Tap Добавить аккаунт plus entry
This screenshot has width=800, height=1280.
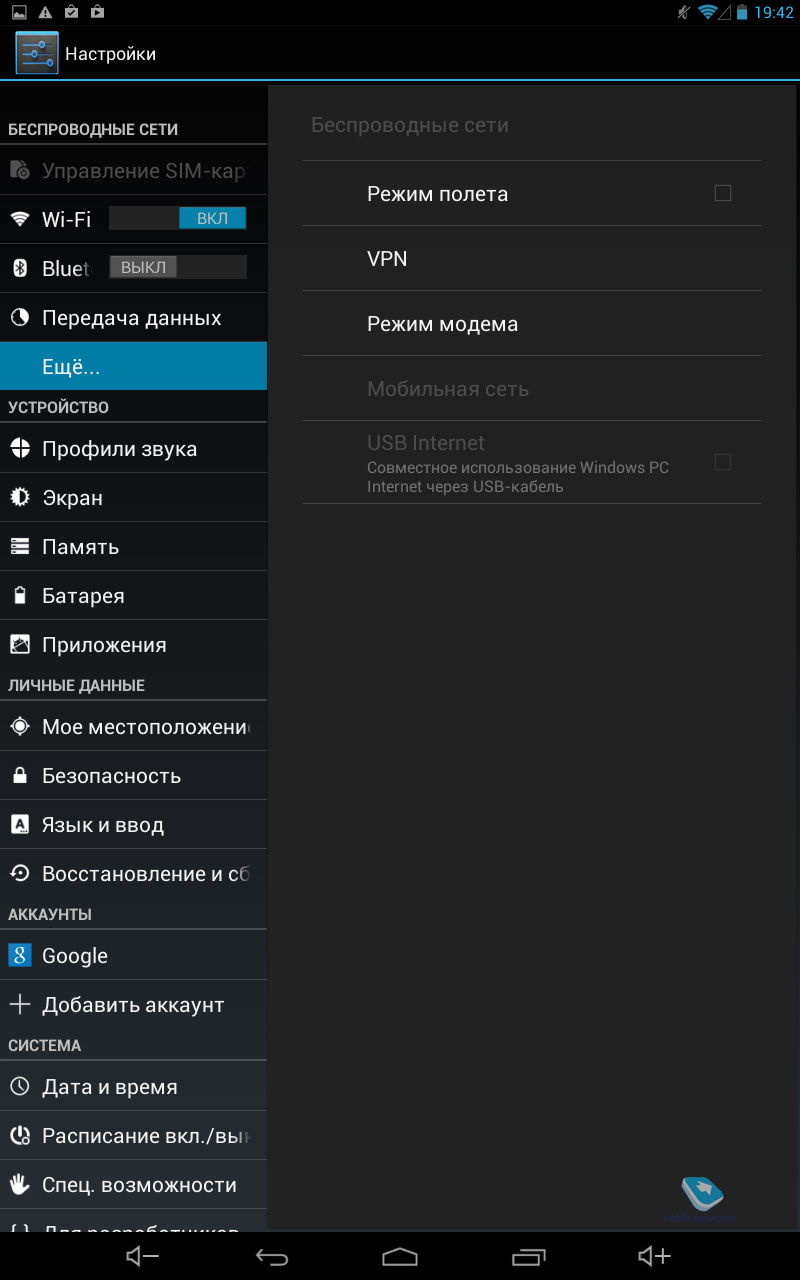133,1005
